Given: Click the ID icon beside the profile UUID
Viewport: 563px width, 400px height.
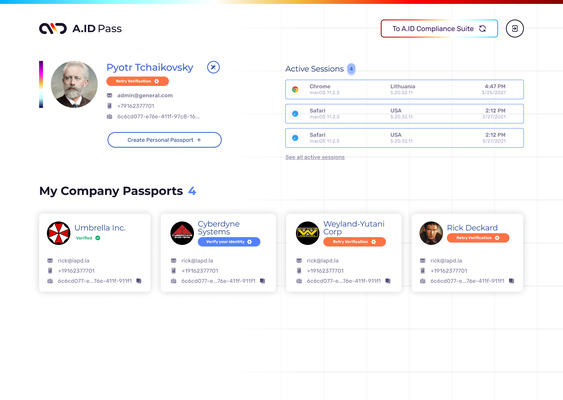Looking at the screenshot, I should (110, 116).
